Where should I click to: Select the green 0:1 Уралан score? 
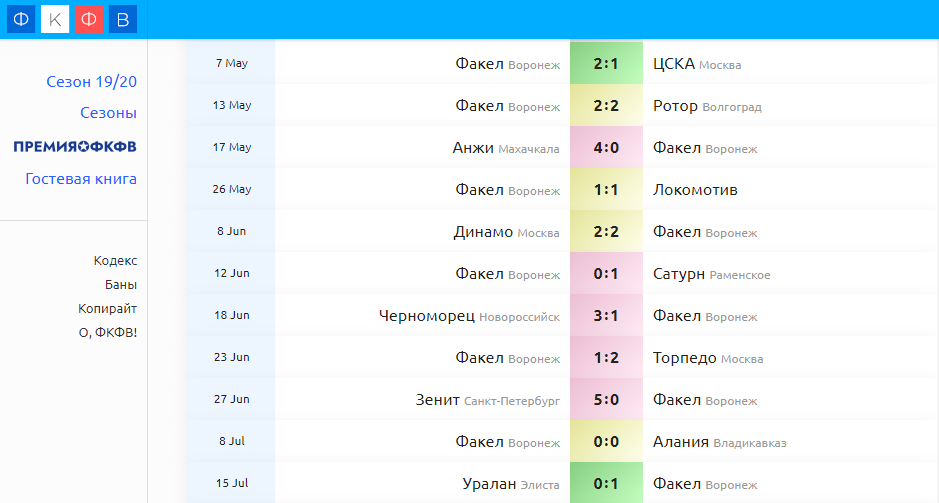(x=605, y=484)
